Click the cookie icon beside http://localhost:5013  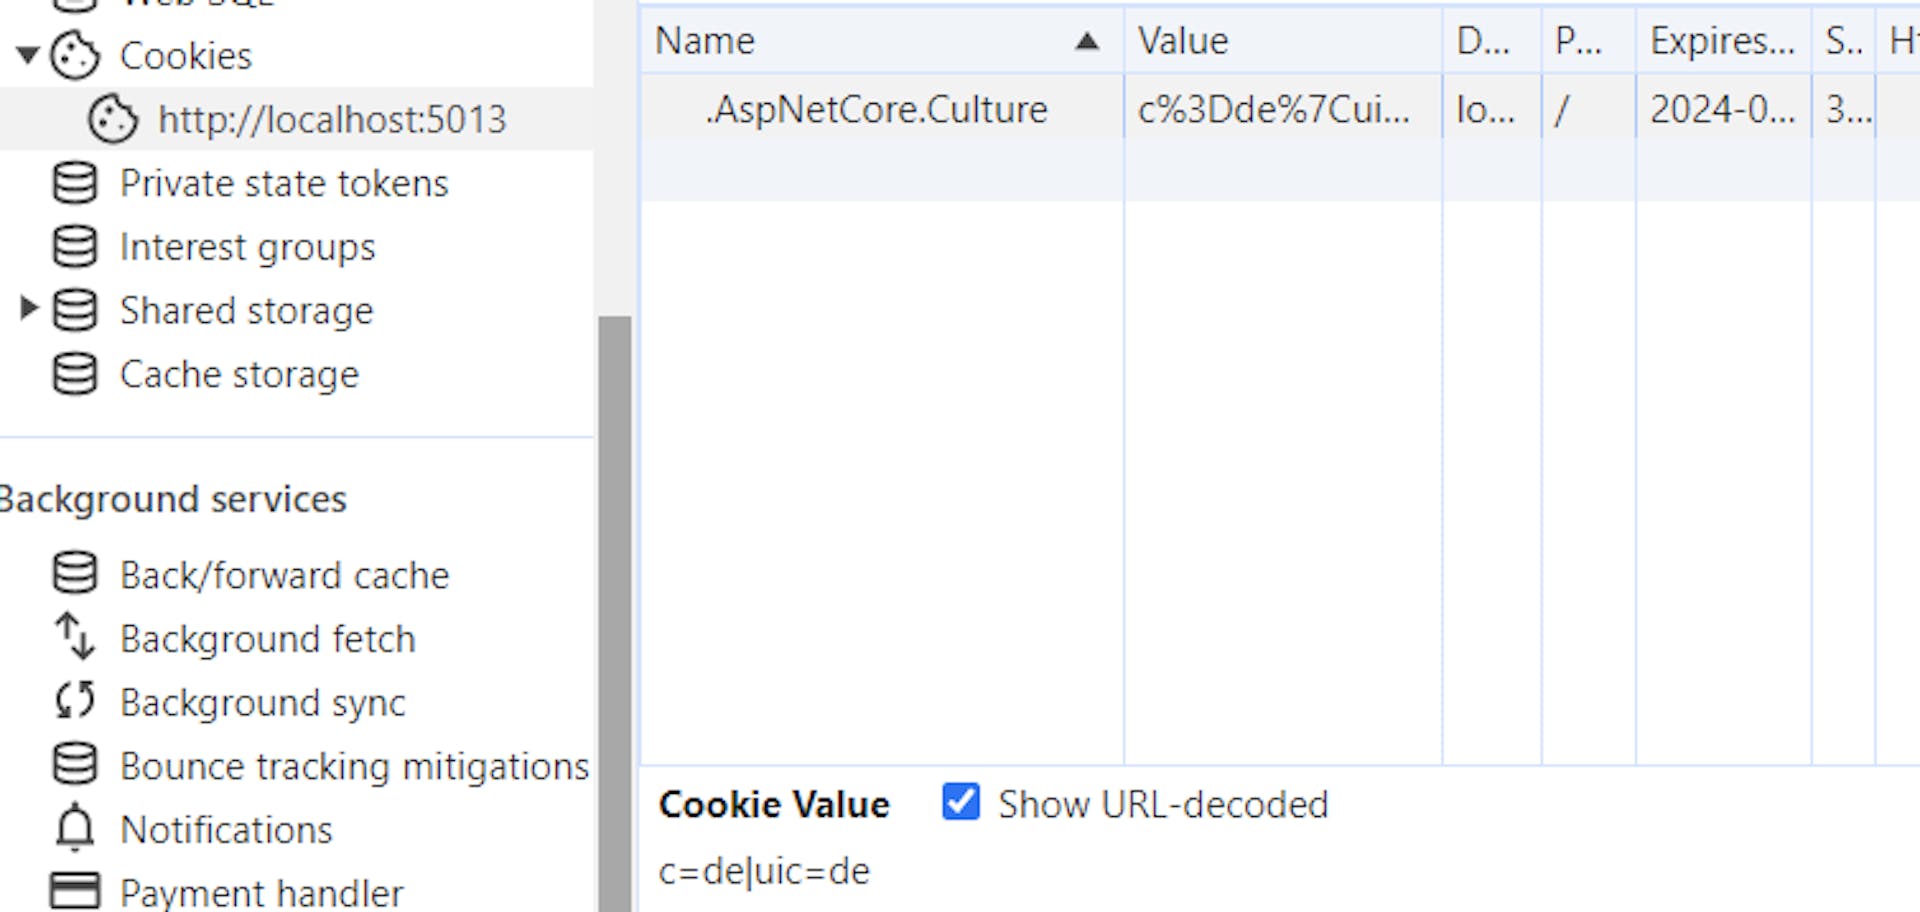click(x=113, y=120)
